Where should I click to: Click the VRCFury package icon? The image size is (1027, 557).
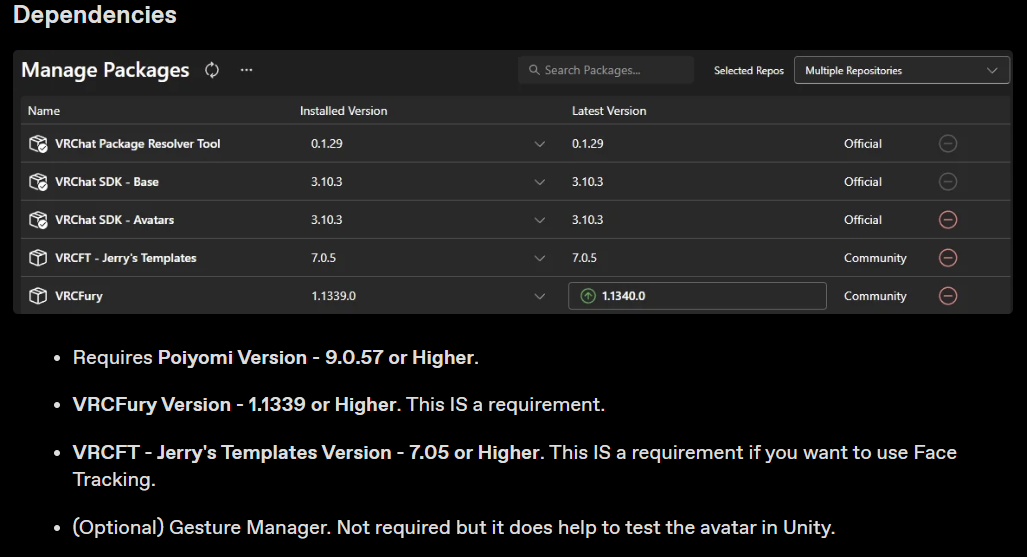(38, 296)
